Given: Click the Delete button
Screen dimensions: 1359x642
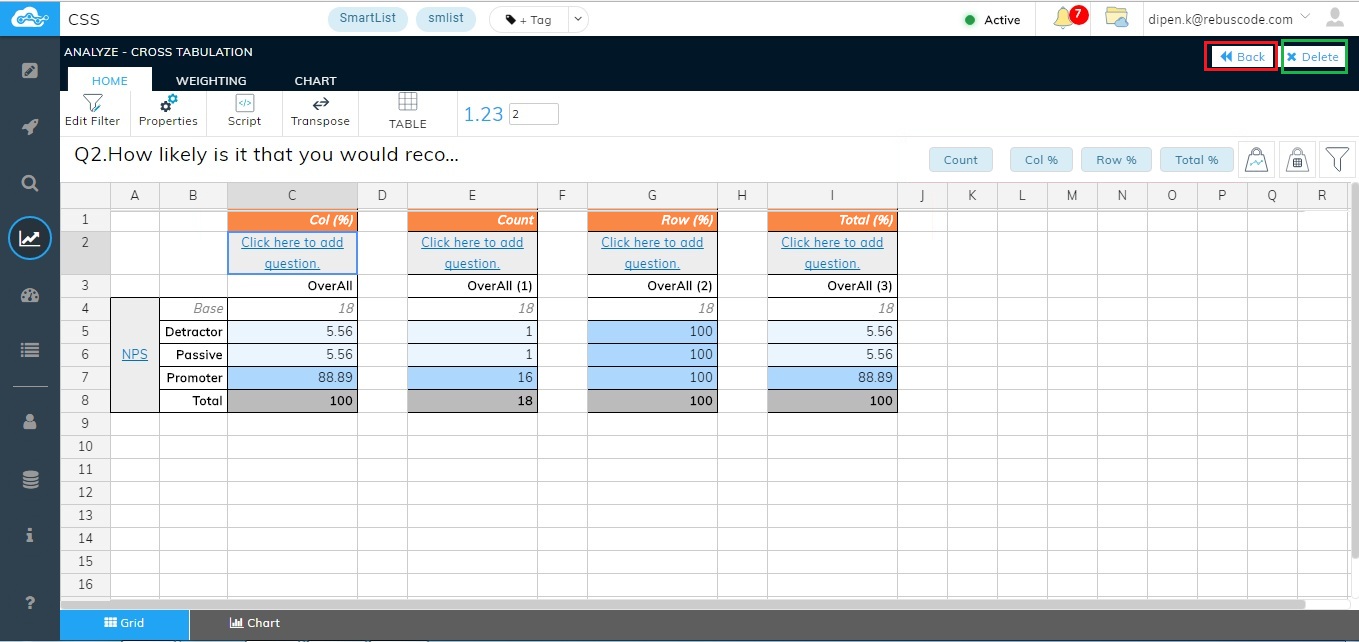Looking at the screenshot, I should pyautogui.click(x=1314, y=56).
